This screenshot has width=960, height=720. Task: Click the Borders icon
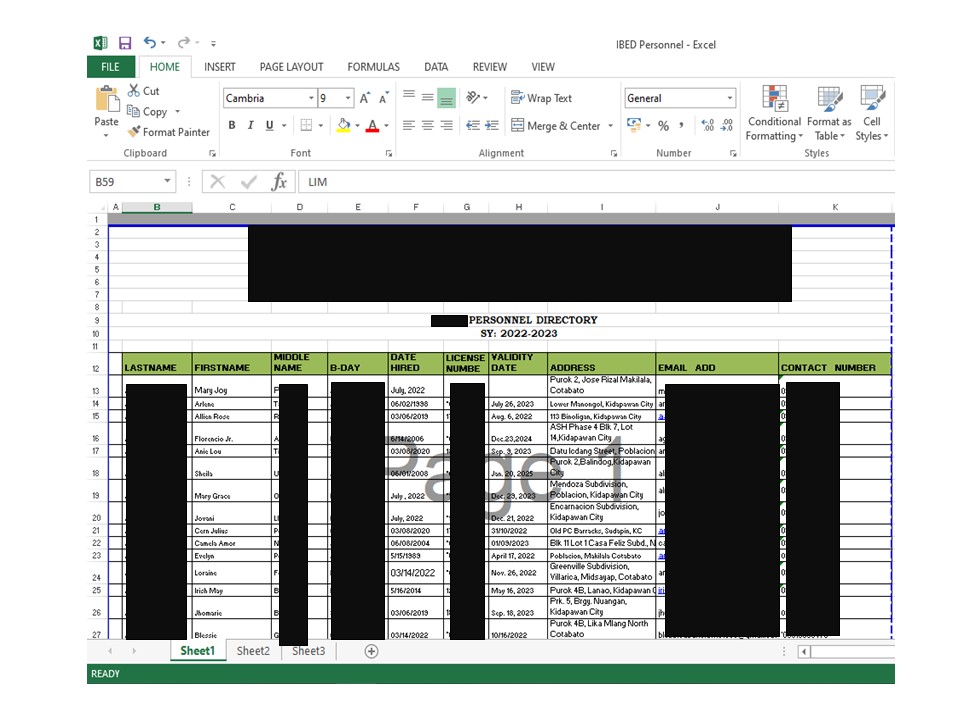(307, 125)
